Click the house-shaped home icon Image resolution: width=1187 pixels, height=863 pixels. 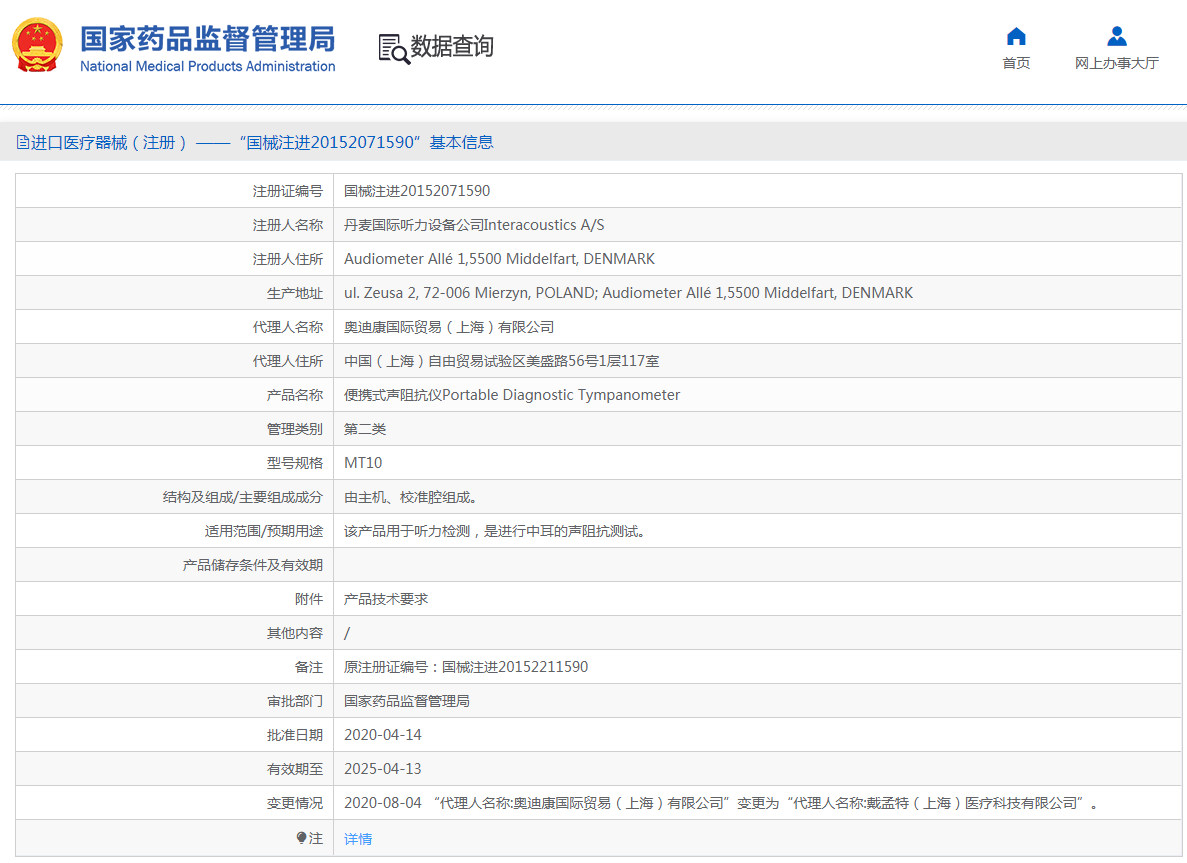(x=1016, y=37)
